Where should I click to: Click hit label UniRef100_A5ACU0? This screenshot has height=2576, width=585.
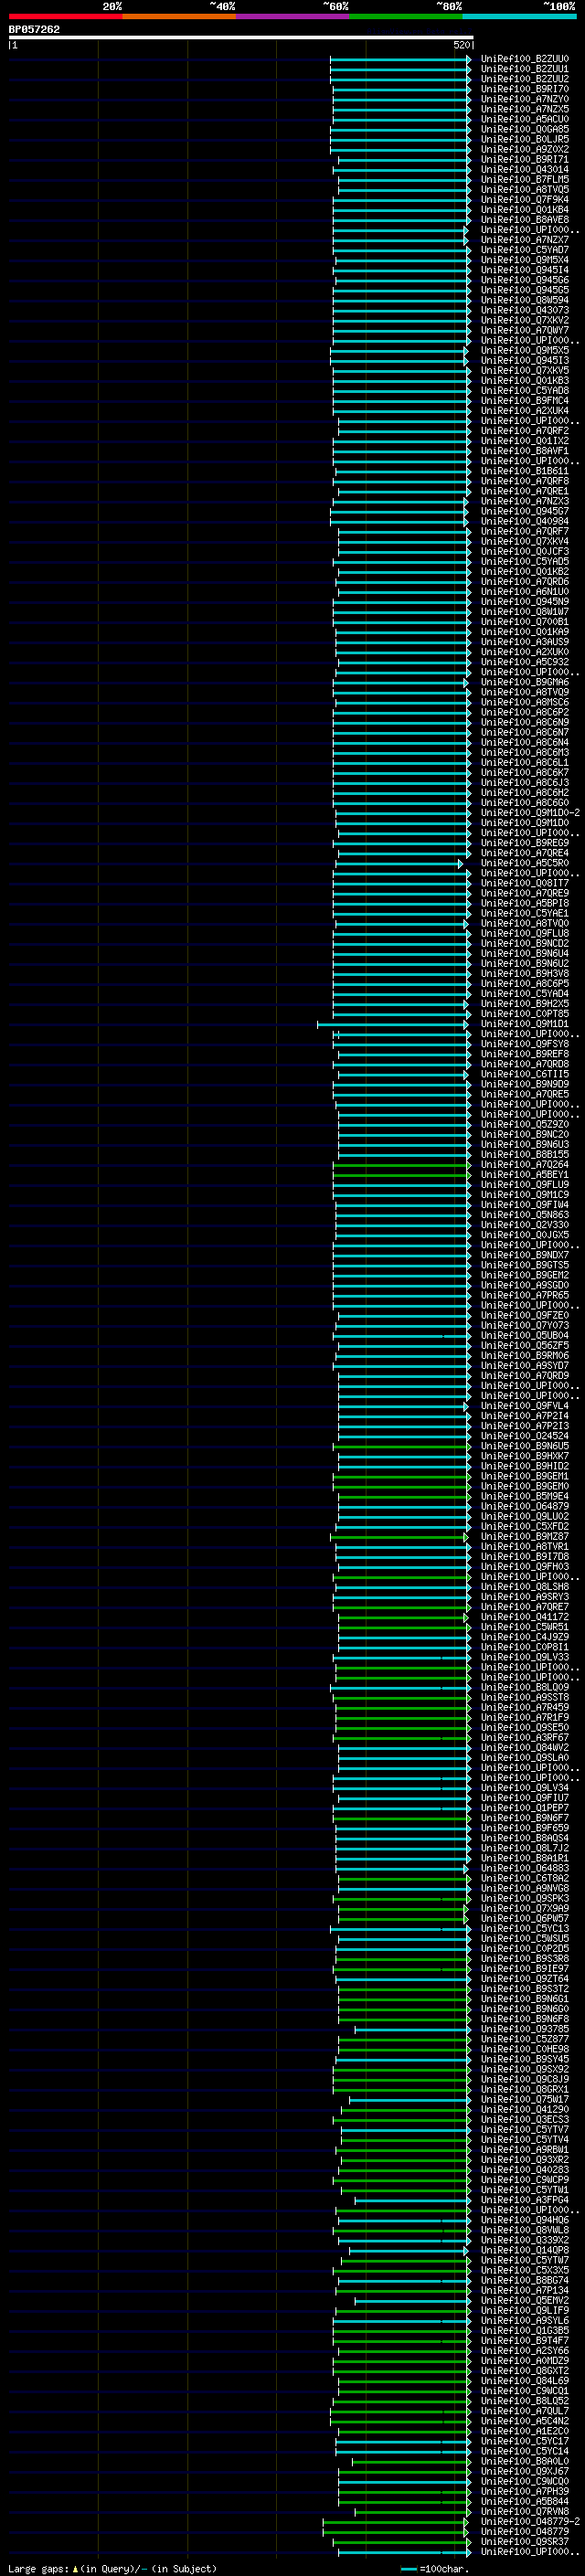[x=524, y=119]
